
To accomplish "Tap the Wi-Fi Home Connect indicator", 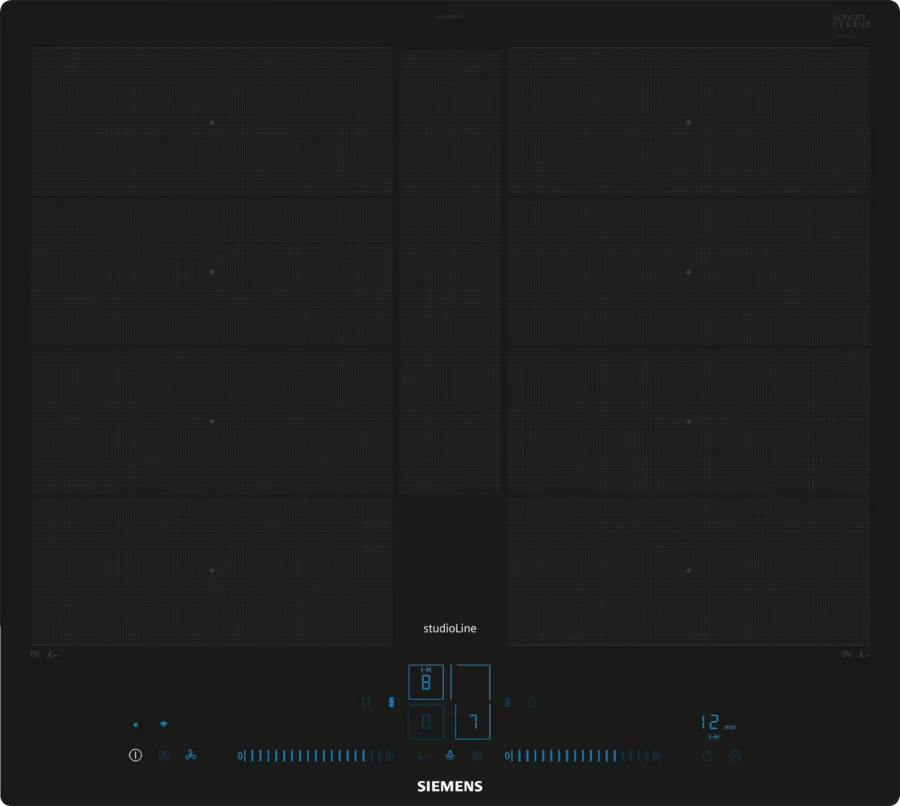I will click(x=164, y=723).
